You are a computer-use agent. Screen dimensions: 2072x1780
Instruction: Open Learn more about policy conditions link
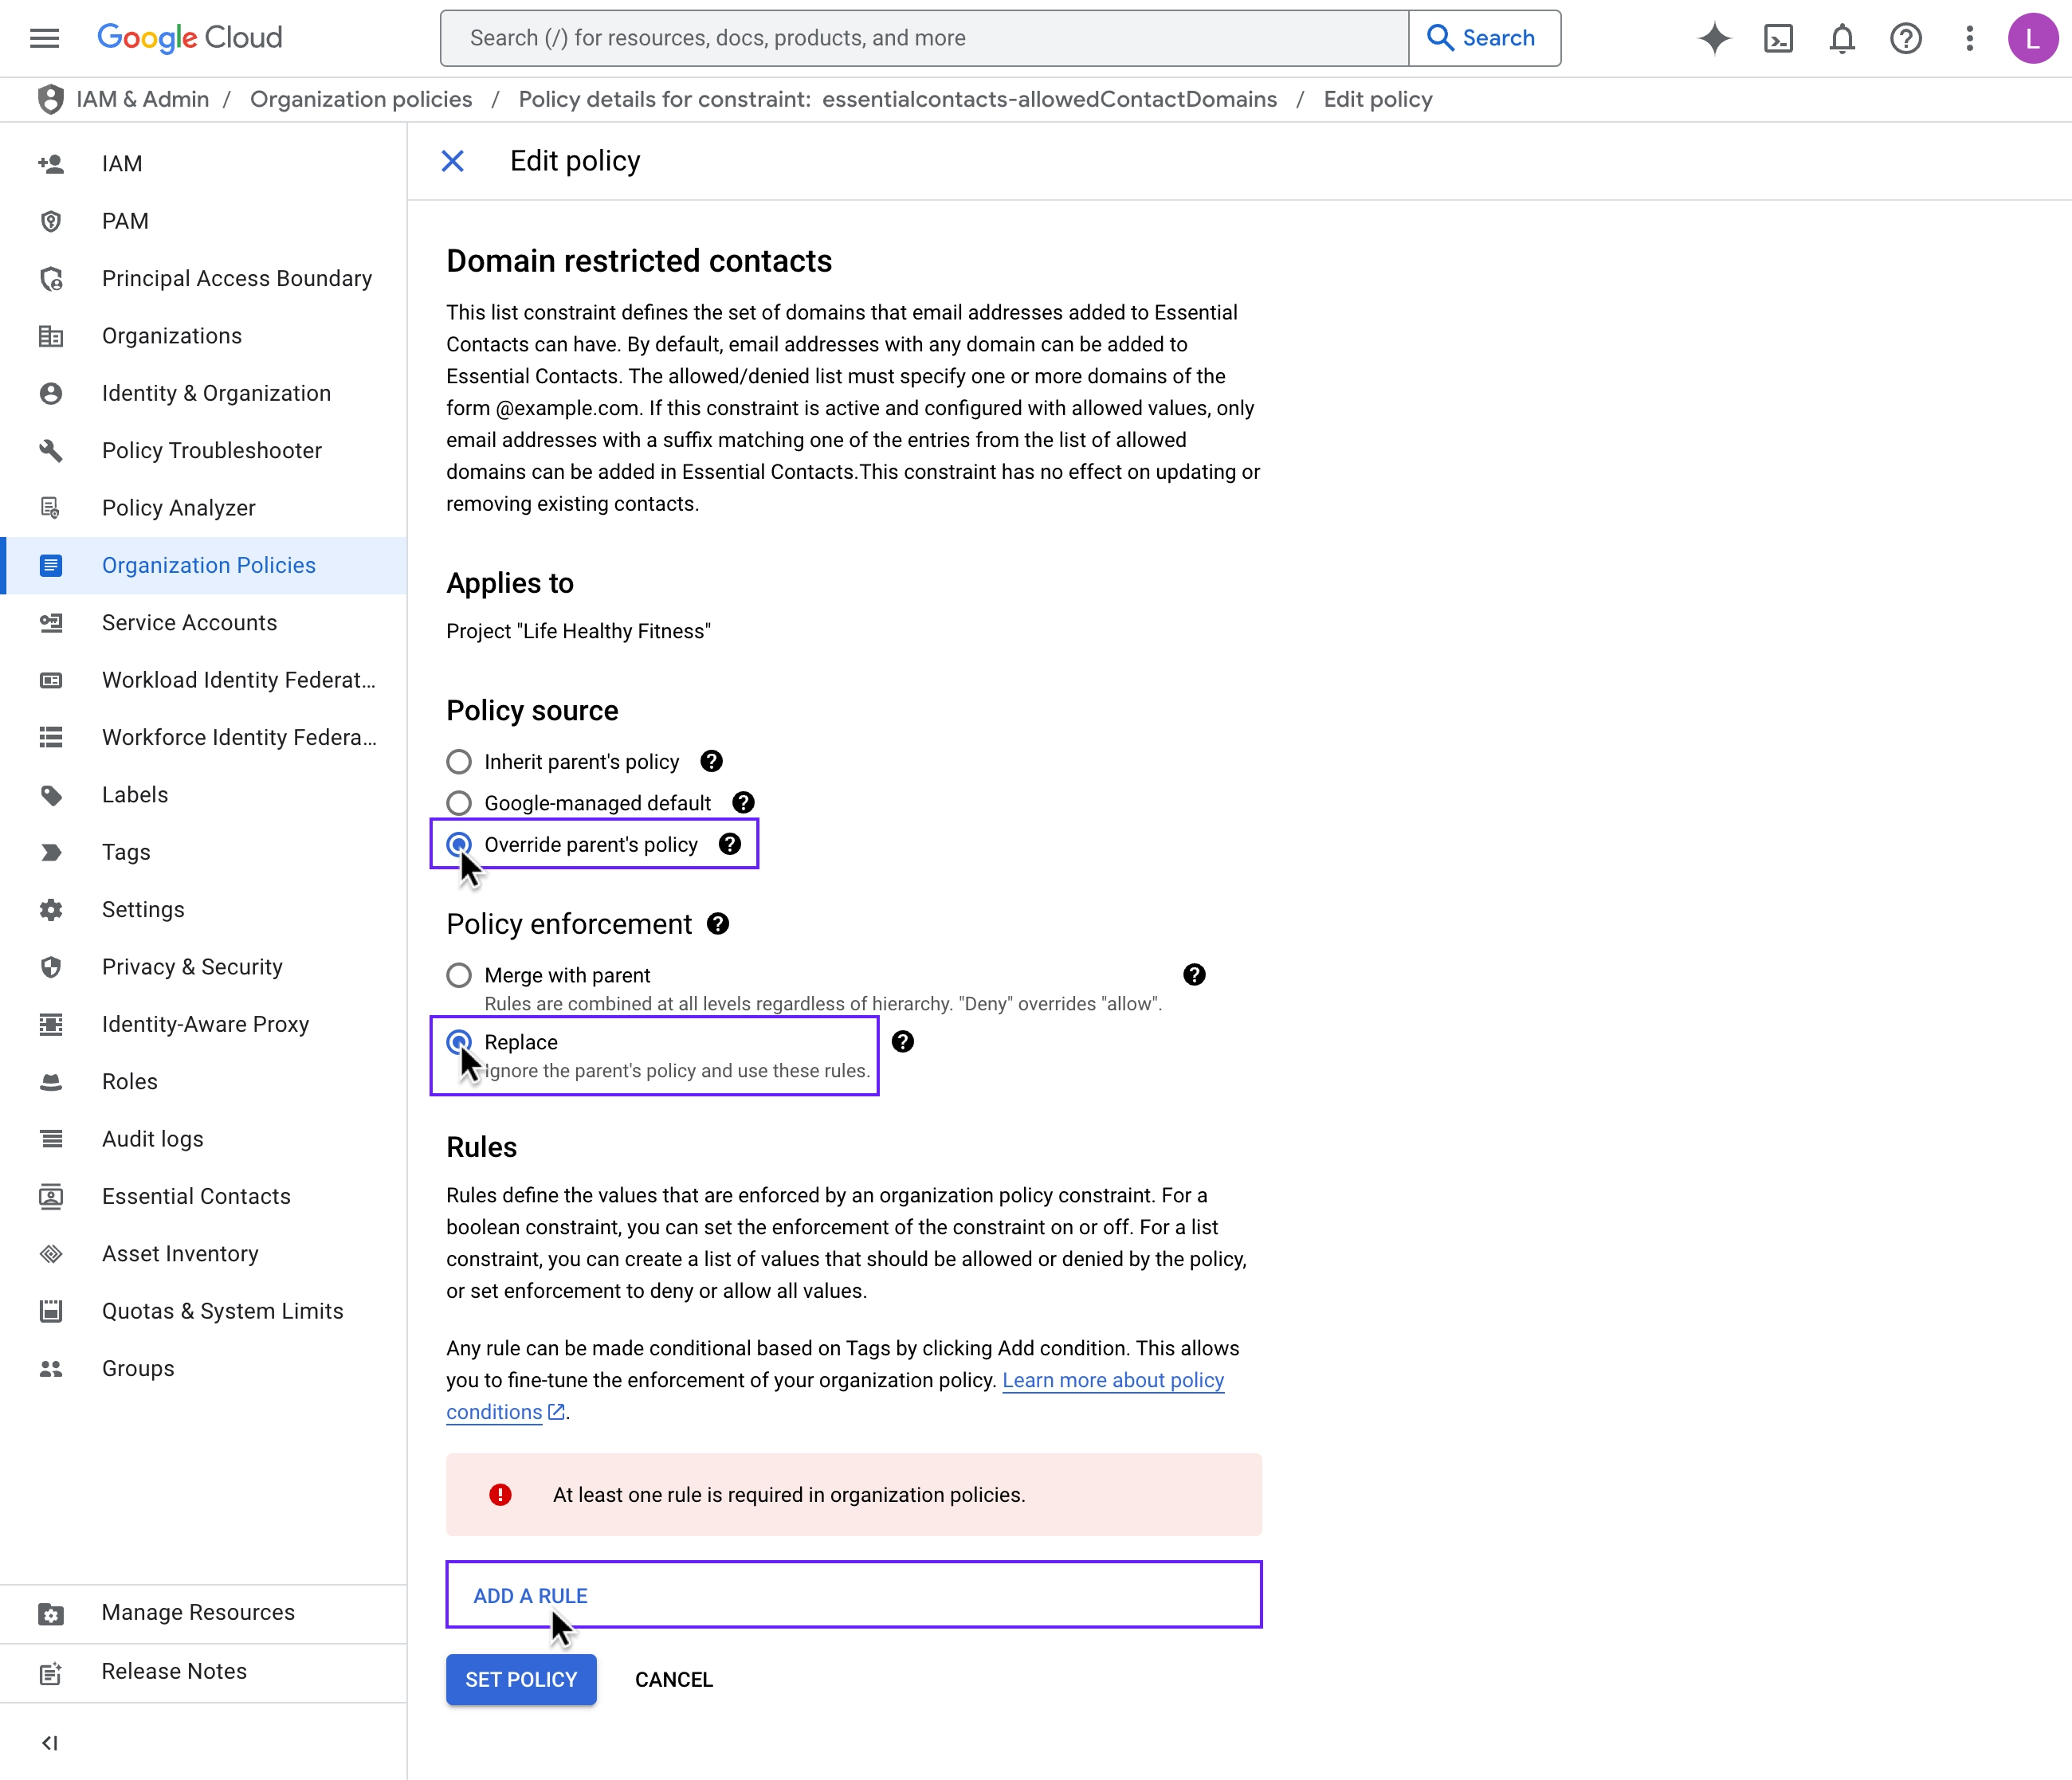point(1112,1380)
